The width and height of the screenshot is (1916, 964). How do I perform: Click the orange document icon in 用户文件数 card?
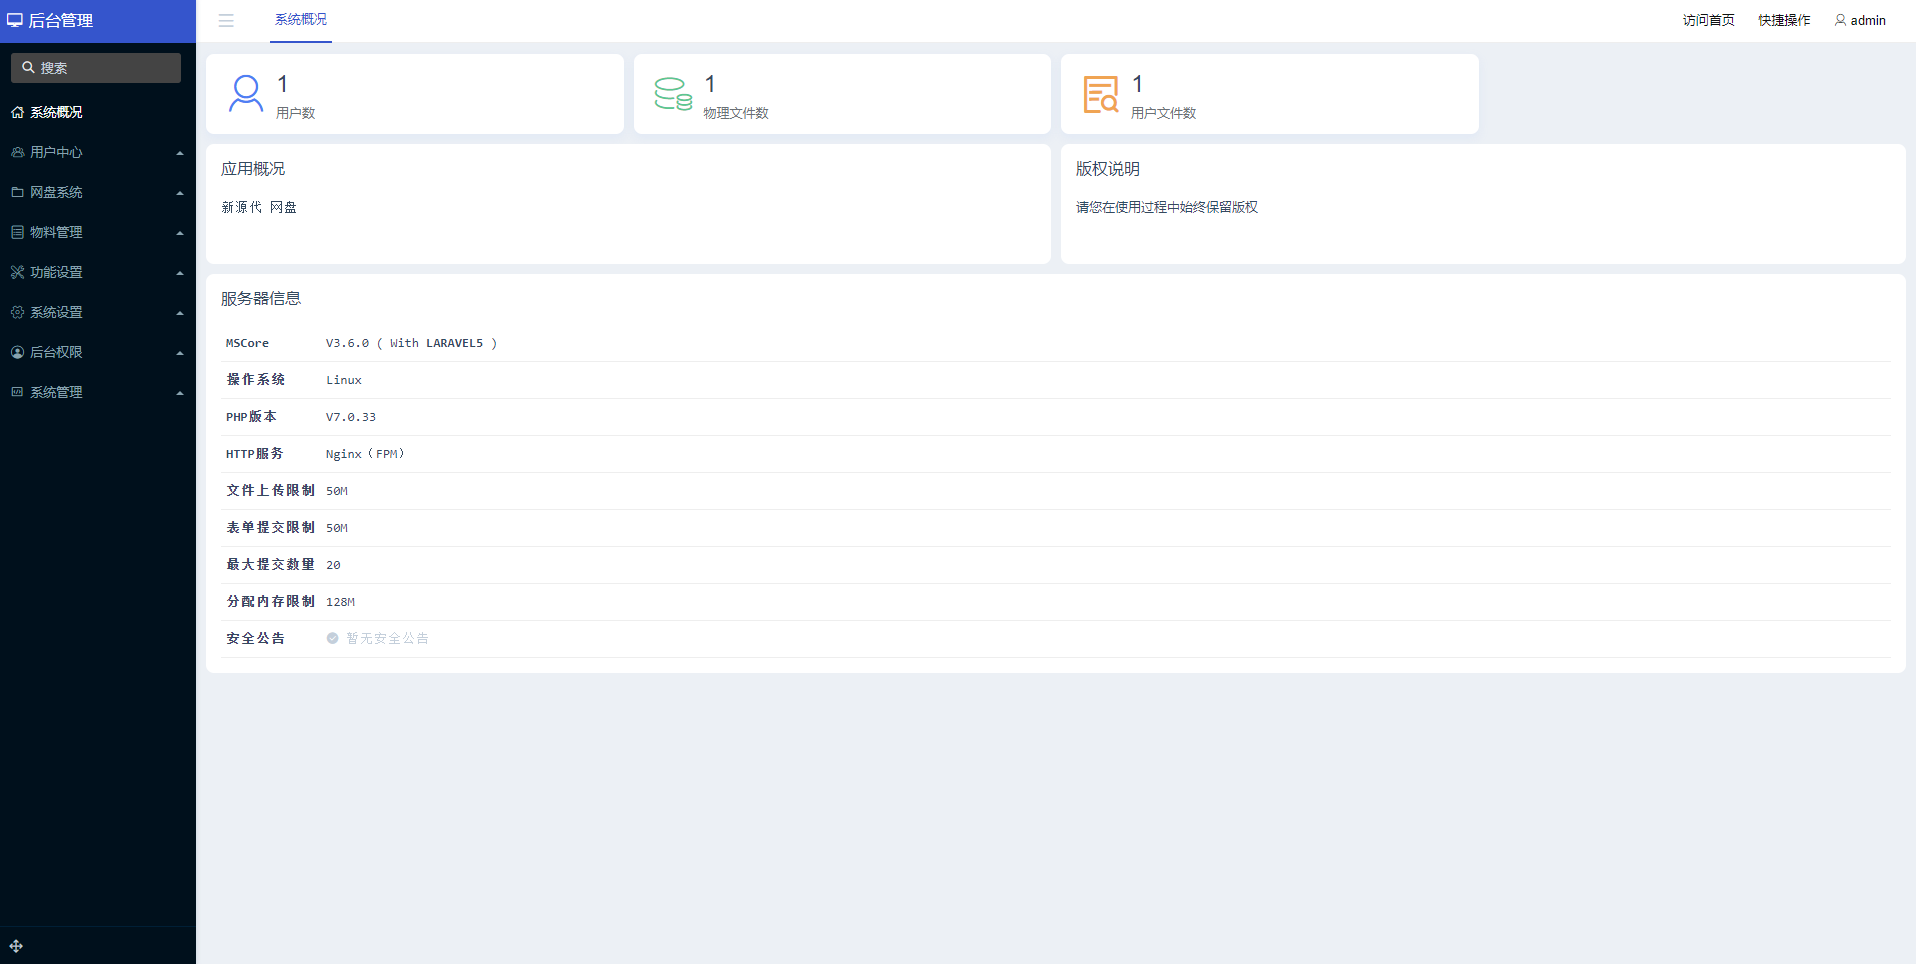(1101, 94)
